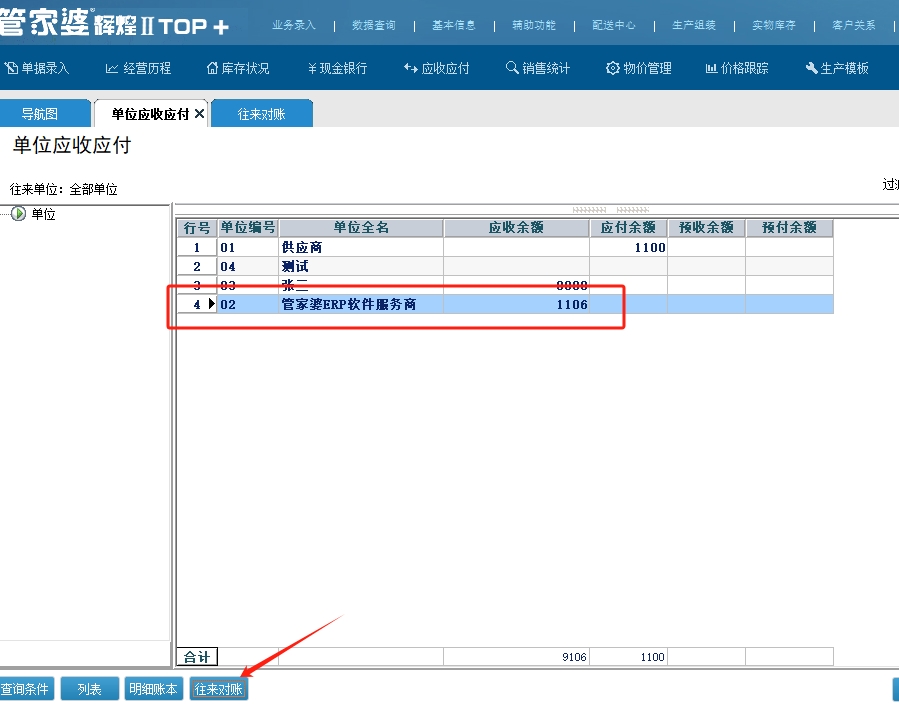The image size is (899, 708).
Task: Select the 测试 row name cell
Action: point(361,266)
